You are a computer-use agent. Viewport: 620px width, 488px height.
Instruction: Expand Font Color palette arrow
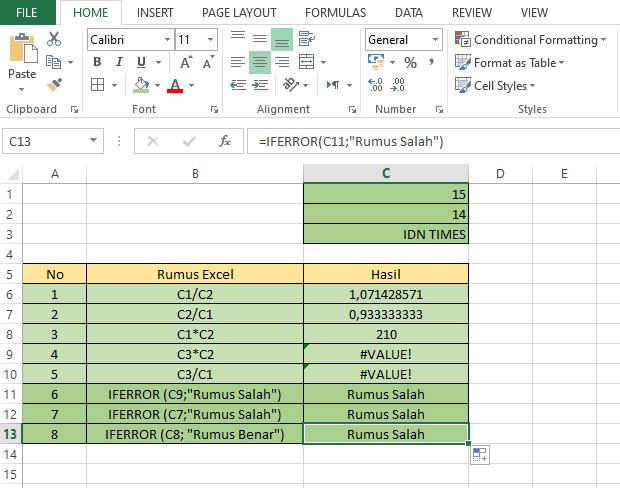pos(191,85)
